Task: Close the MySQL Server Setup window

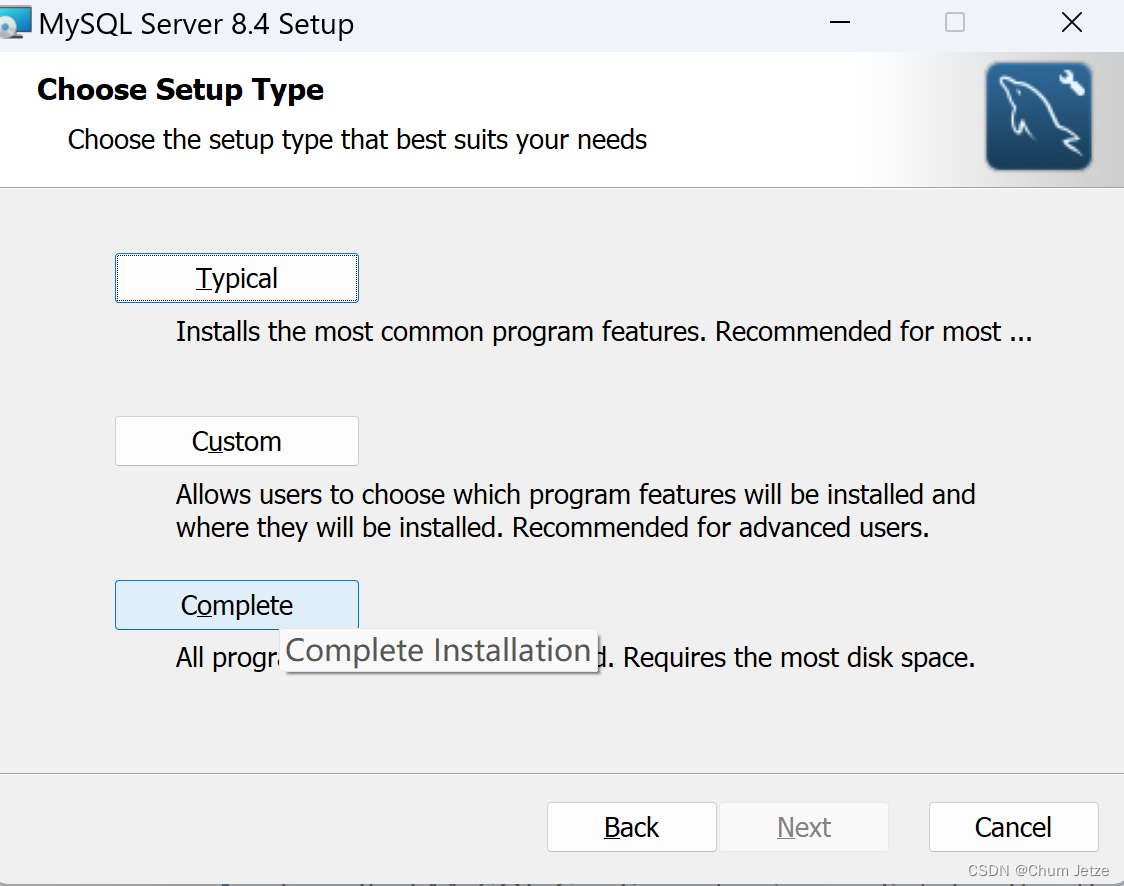Action: pos(1071,22)
